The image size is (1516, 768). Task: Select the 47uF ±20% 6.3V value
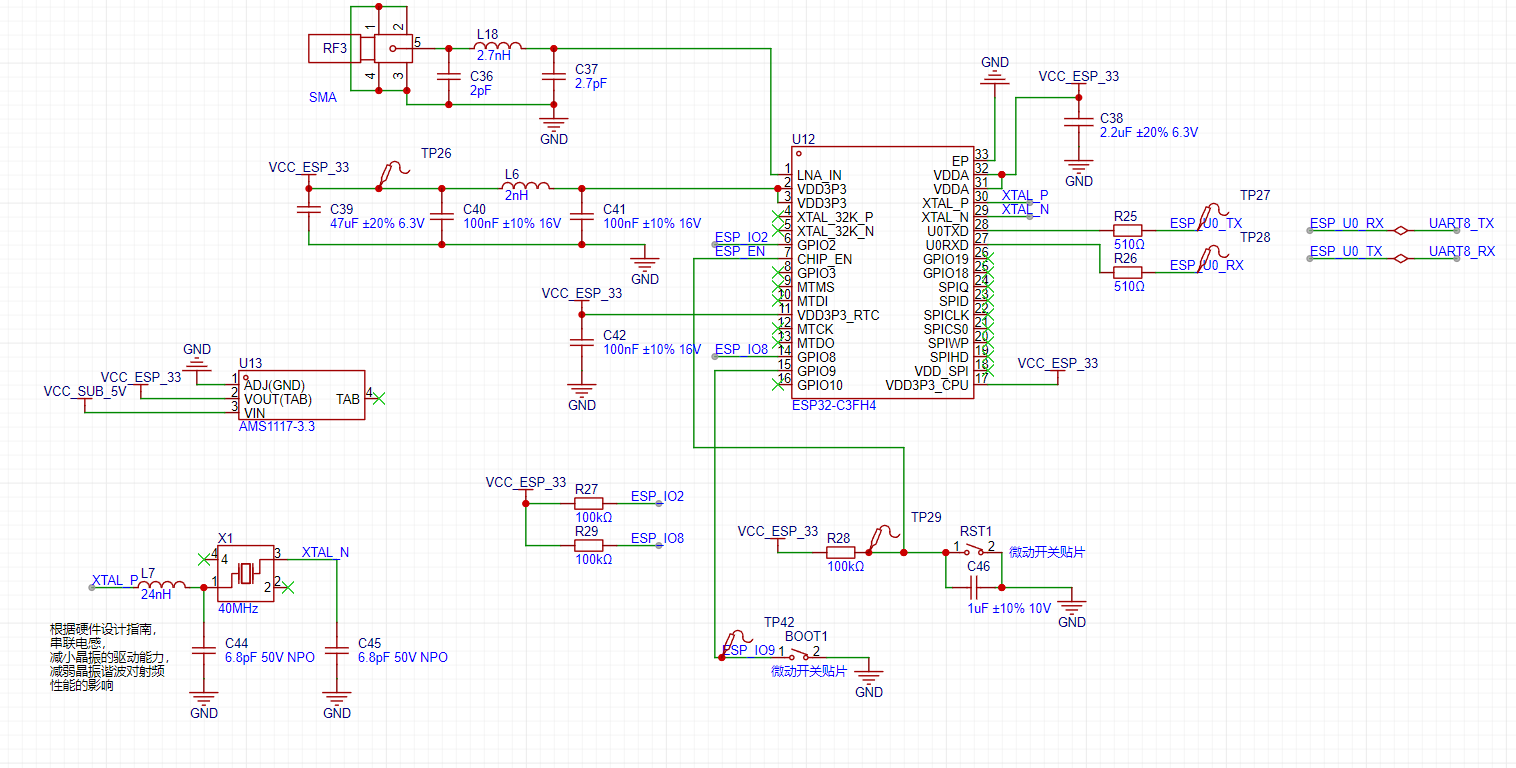[x=379, y=224]
